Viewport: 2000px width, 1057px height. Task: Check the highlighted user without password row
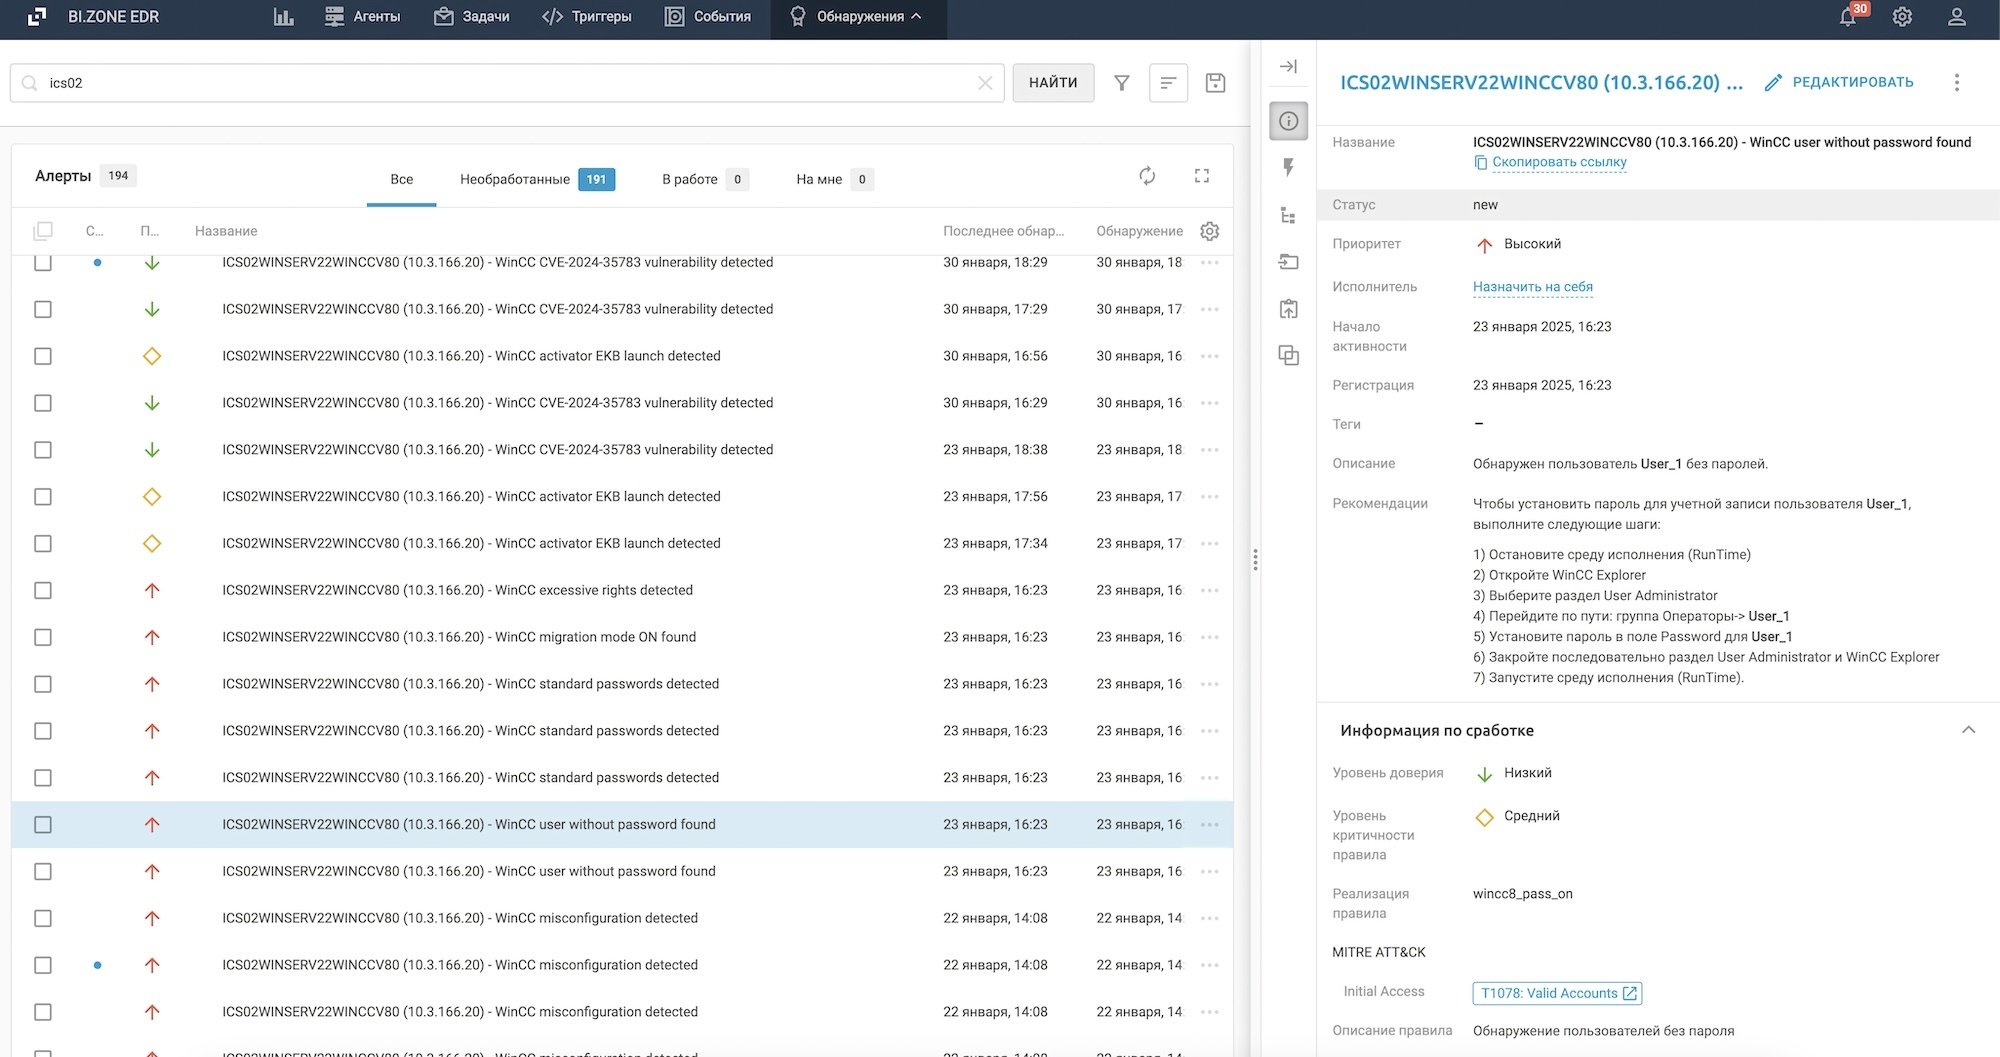(x=43, y=825)
